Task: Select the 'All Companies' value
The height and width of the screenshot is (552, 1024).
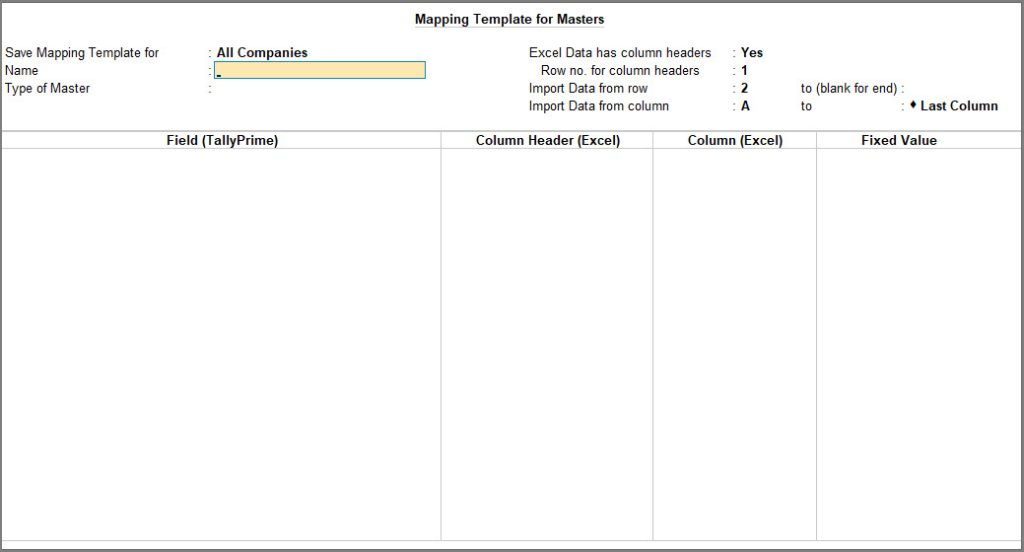Action: click(262, 52)
